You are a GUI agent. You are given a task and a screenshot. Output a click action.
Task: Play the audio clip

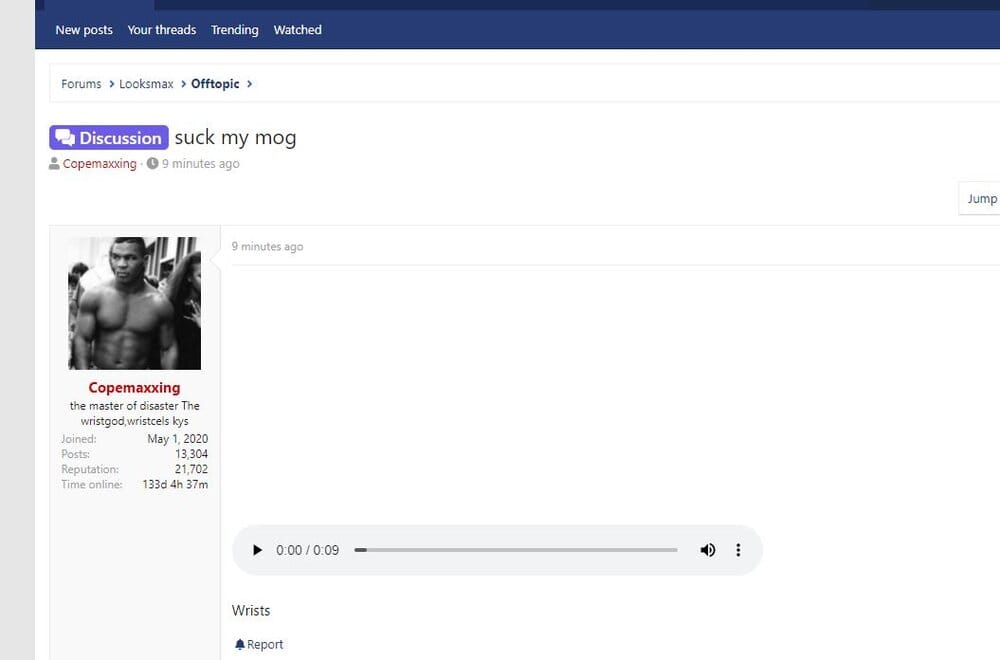[257, 550]
